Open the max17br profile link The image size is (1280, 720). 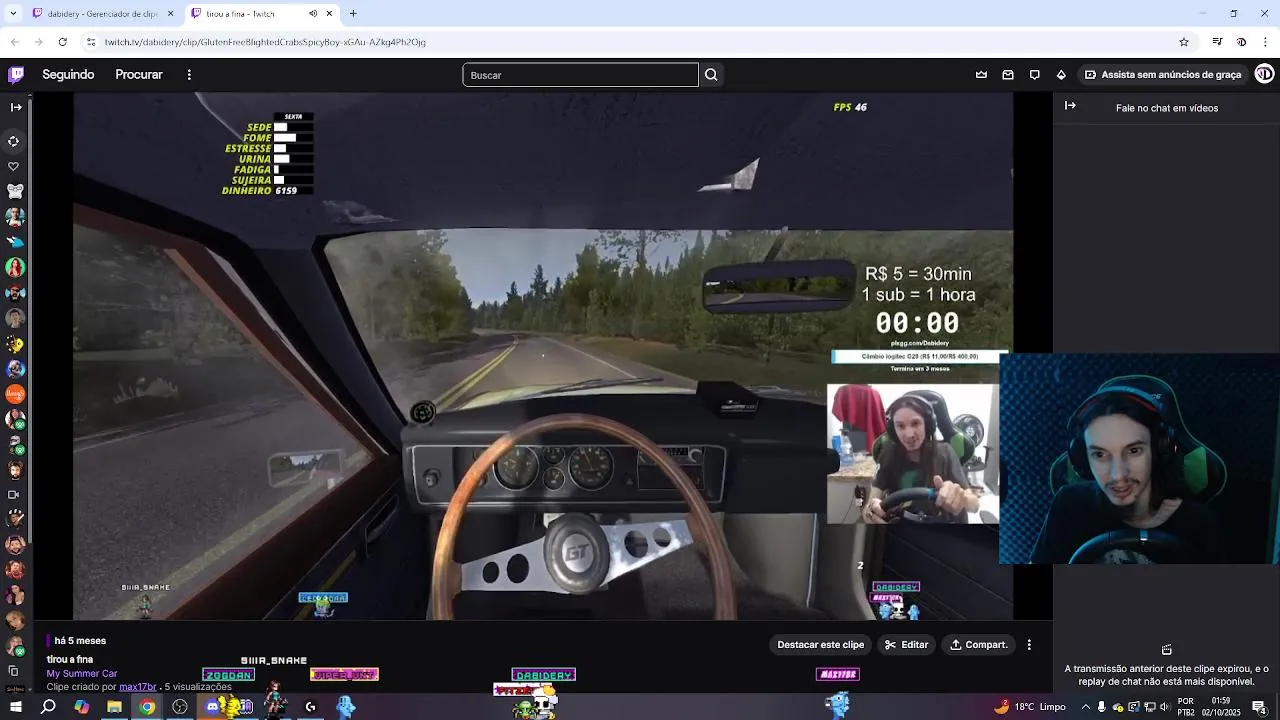click(138, 687)
